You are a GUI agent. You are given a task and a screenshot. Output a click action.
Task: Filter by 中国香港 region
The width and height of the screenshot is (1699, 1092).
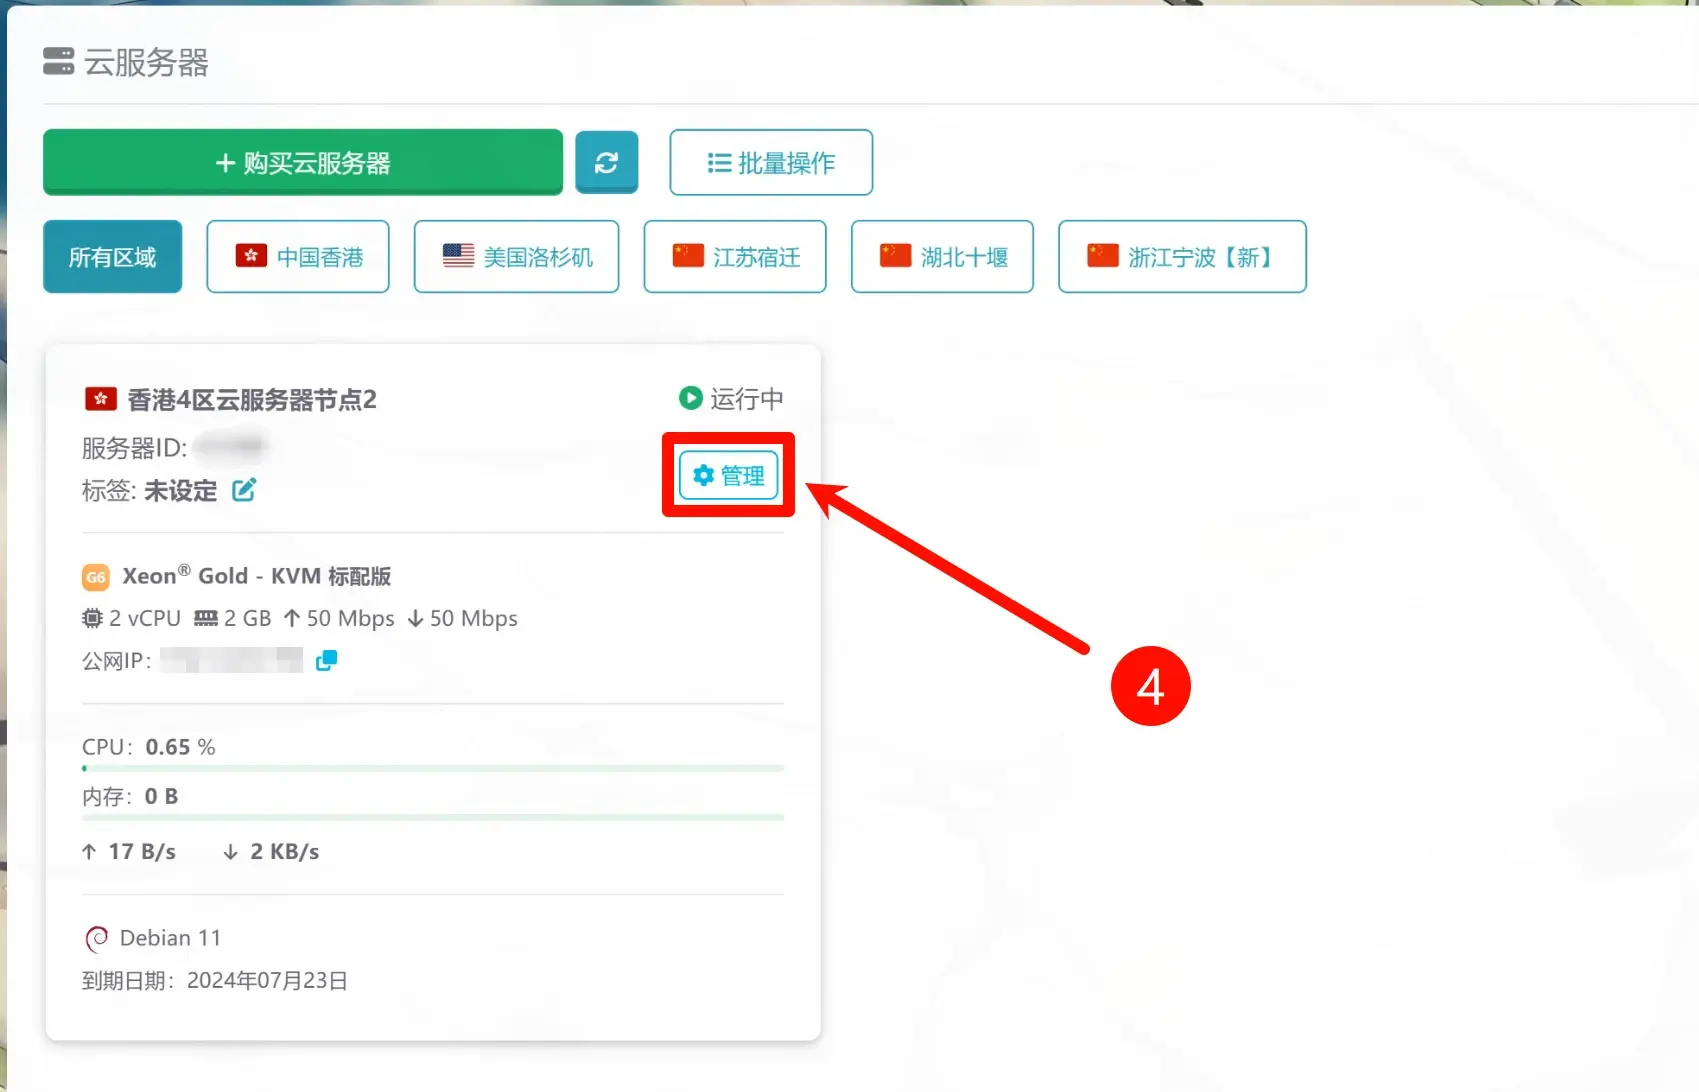point(298,257)
